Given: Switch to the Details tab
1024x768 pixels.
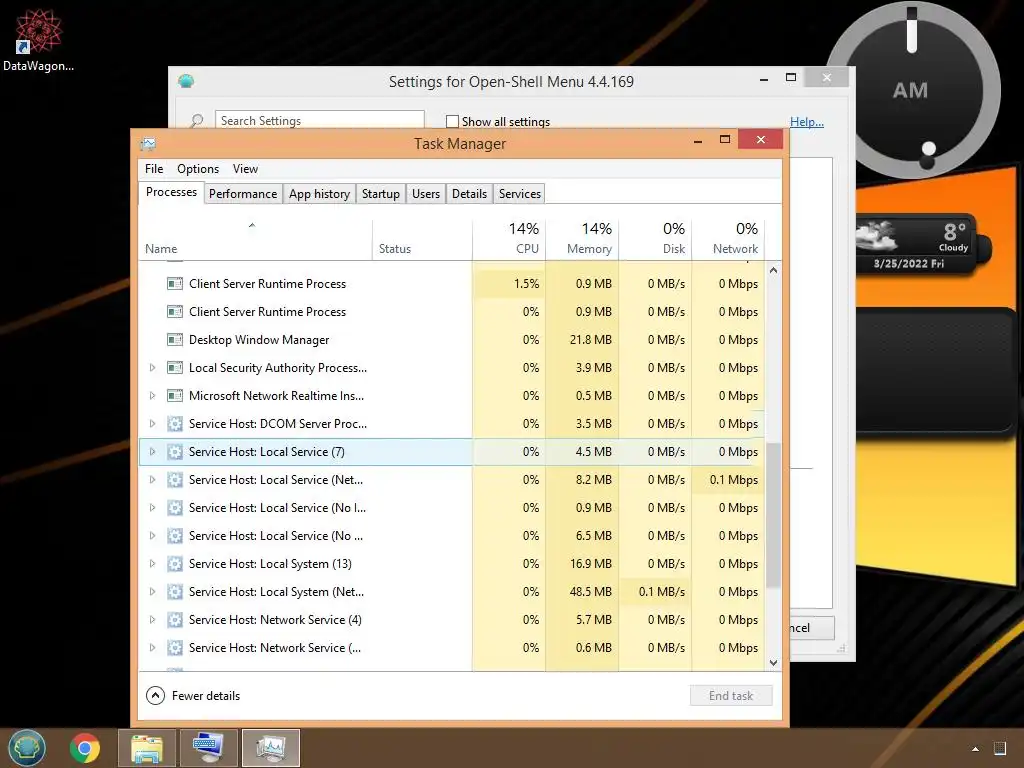Looking at the screenshot, I should pos(470,194).
